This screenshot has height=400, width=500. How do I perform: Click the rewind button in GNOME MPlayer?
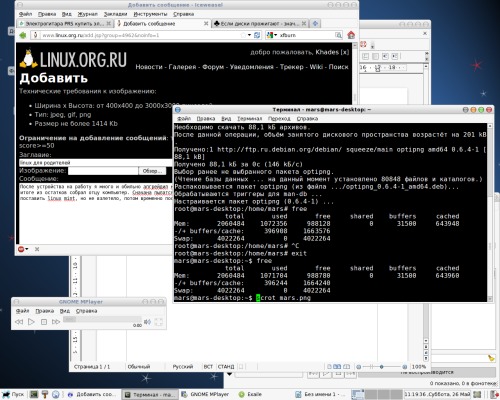click(19, 322)
